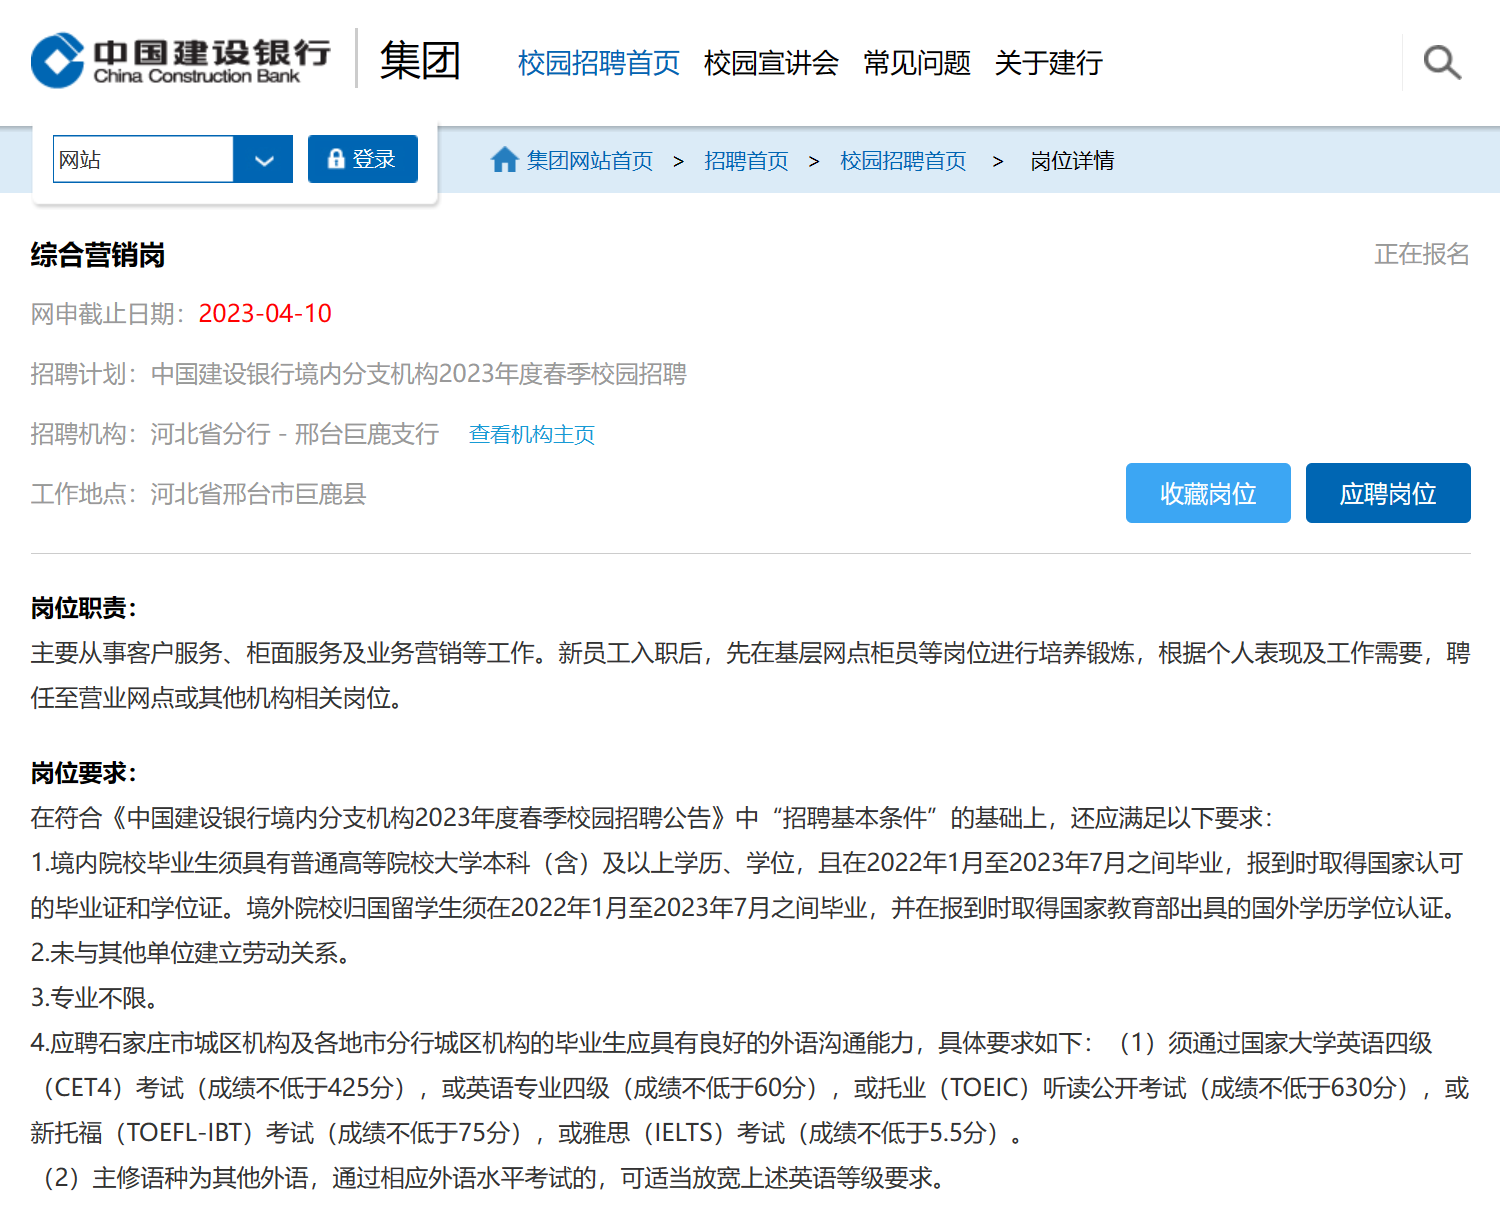This screenshot has width=1500, height=1215.
Task: Click the 工作地点 河北省邢台市巨鹿县 line
Action: (198, 494)
